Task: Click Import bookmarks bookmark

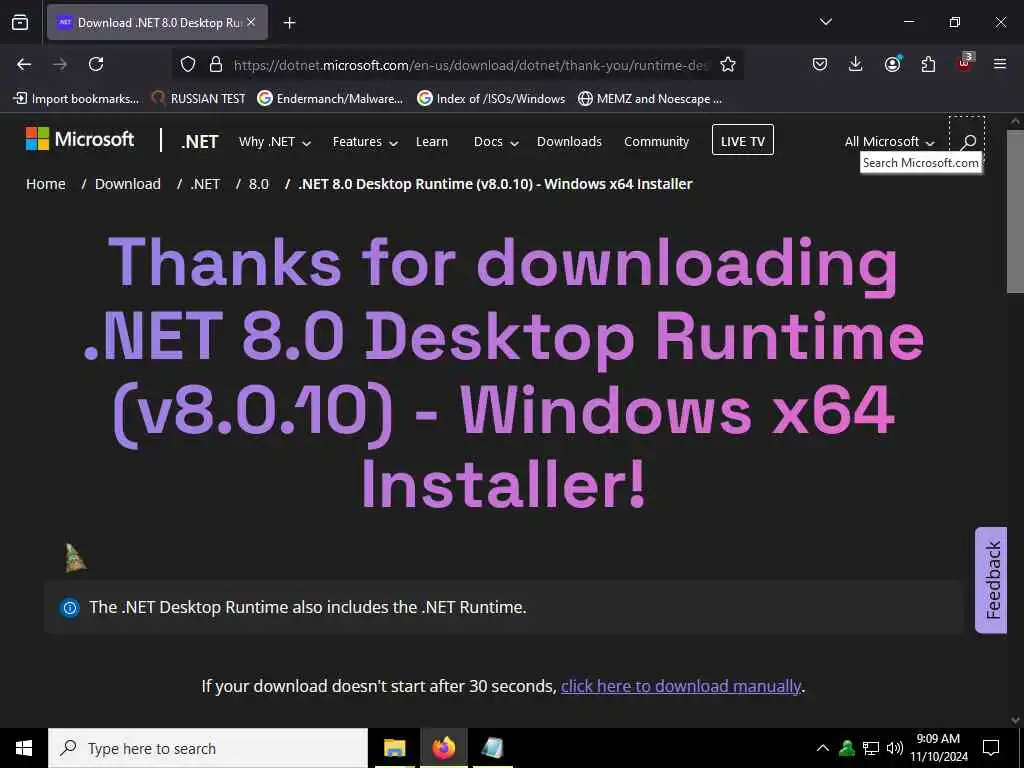Action: (x=76, y=99)
